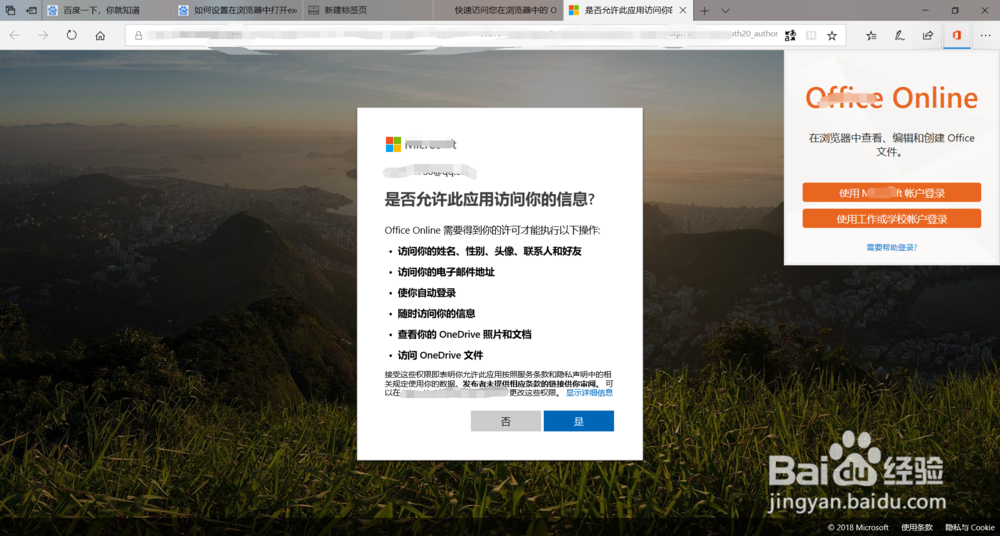Viewport: 1000px width, 536px height.
Task: Maximize the browser window
Action: point(955,10)
